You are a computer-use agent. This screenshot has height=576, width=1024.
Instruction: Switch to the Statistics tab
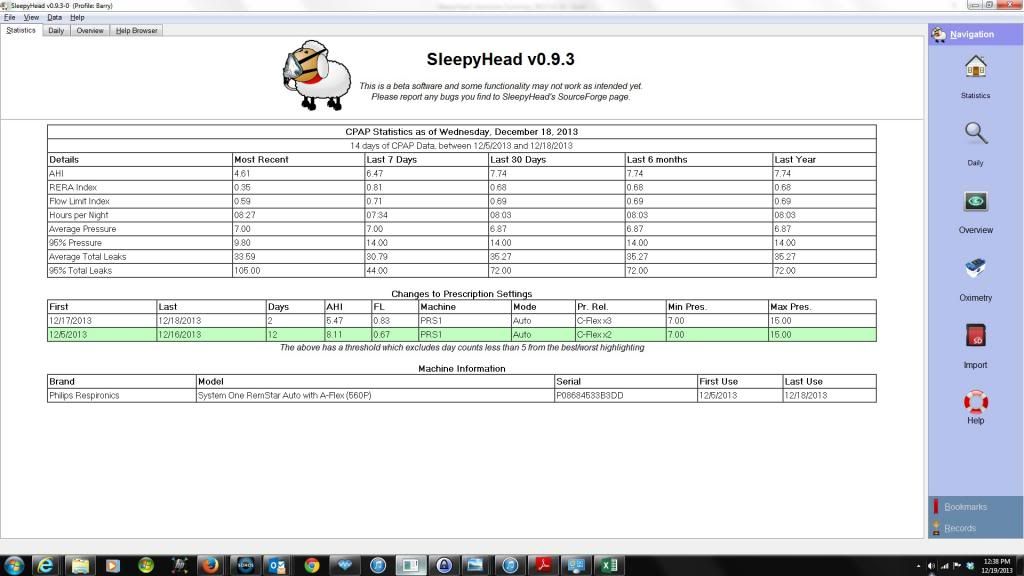[x=21, y=30]
